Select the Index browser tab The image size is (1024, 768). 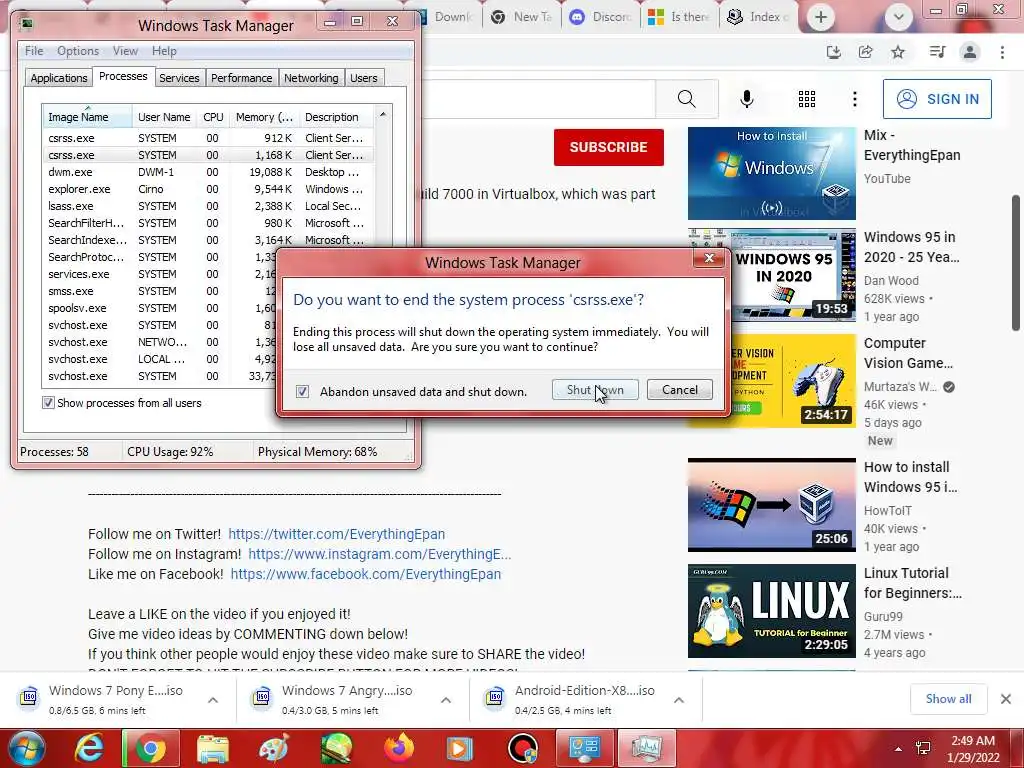click(x=760, y=17)
